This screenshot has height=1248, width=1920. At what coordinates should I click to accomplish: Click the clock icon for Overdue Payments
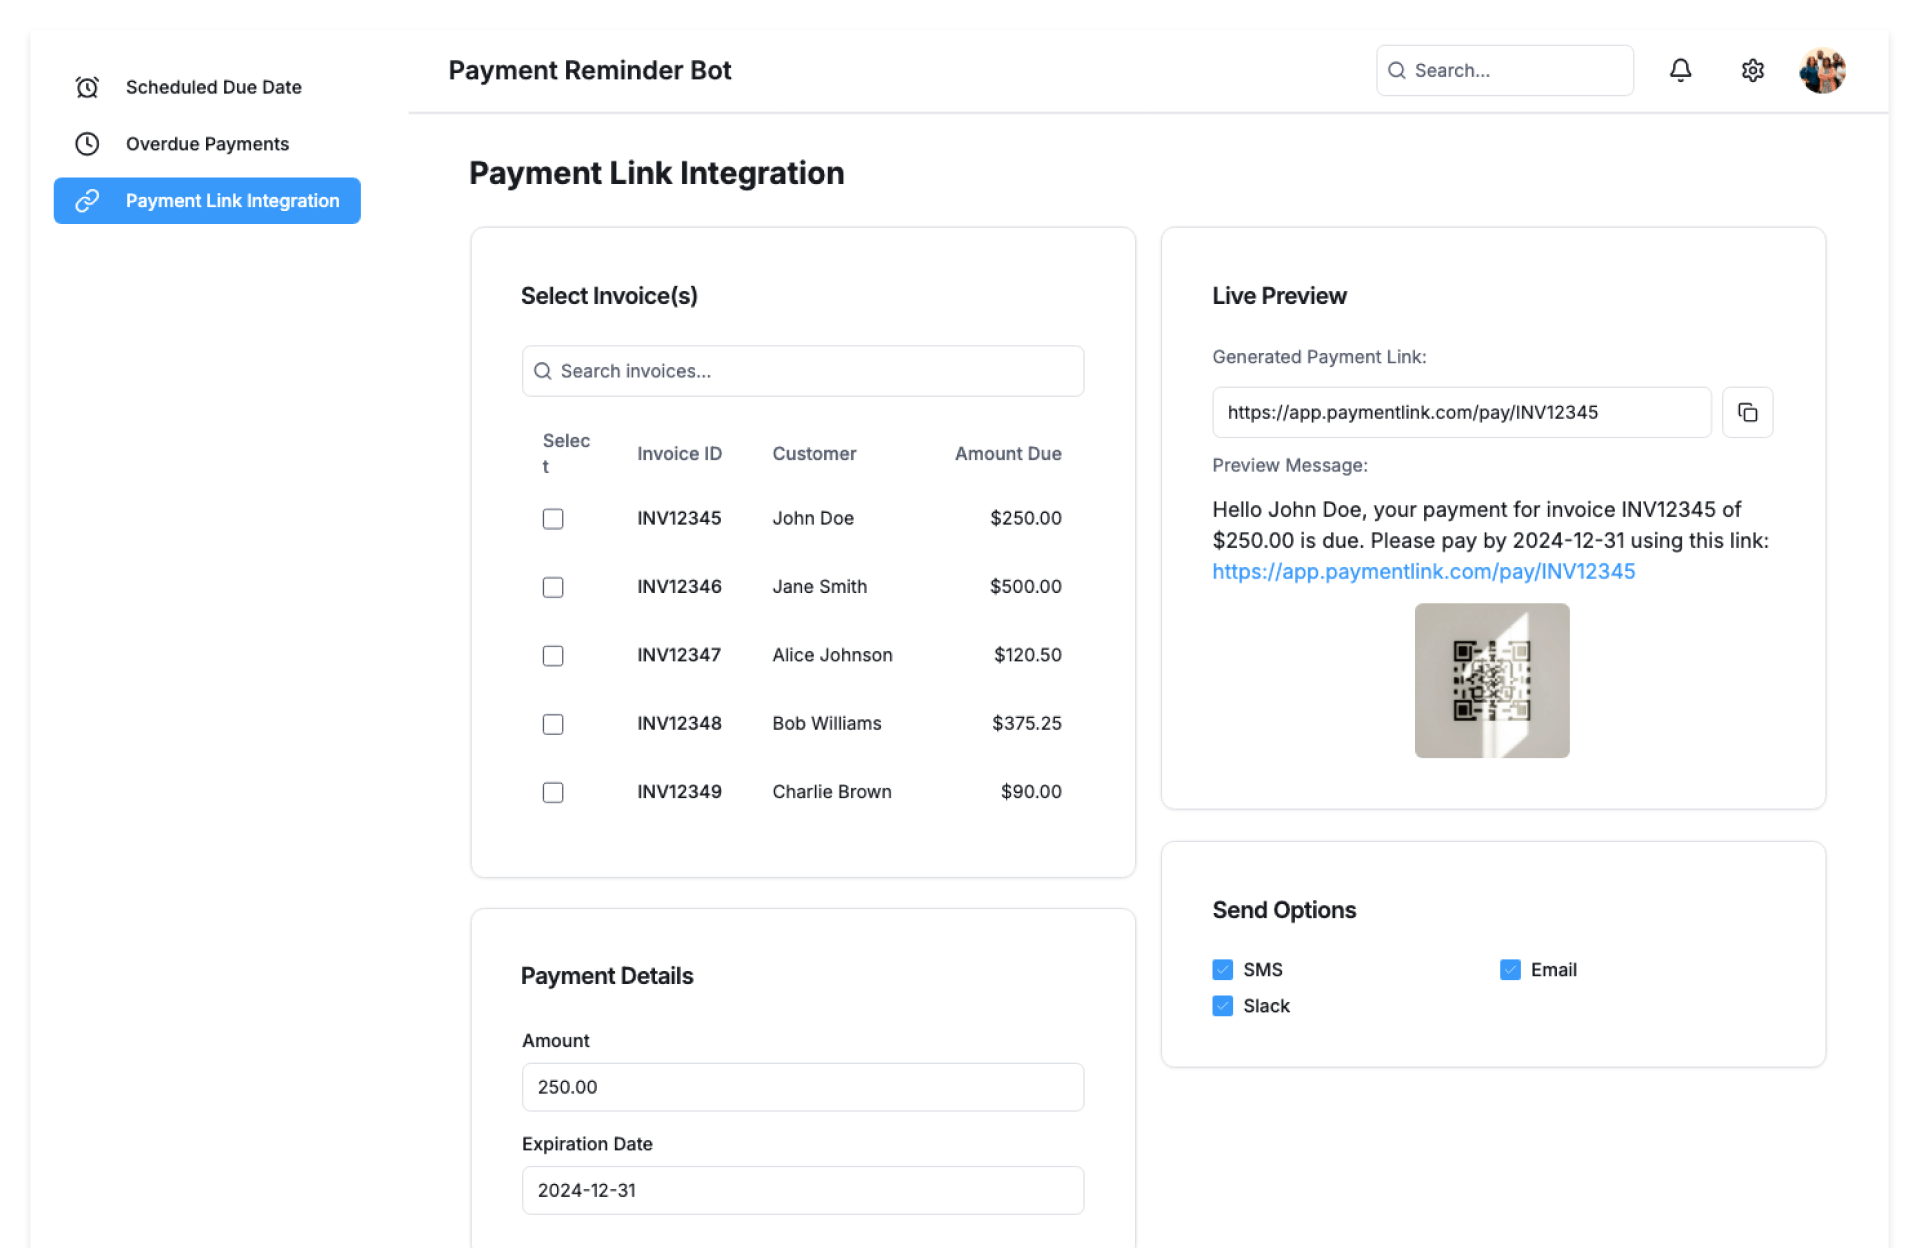[x=87, y=144]
